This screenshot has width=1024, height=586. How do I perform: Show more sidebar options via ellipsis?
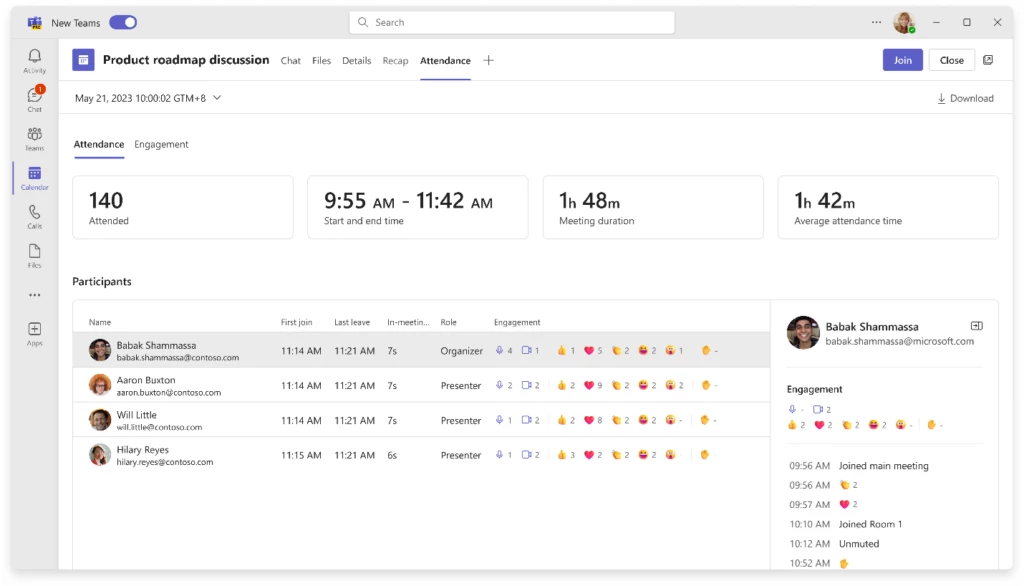34,294
